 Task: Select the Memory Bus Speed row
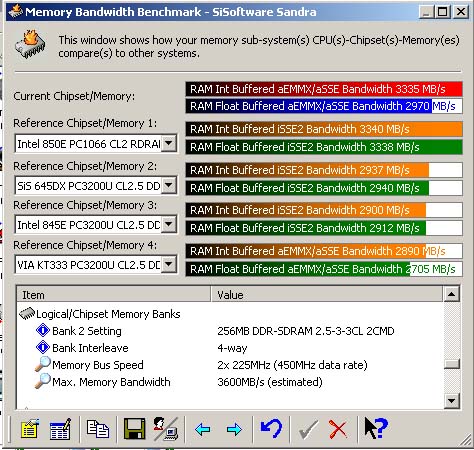coord(230,365)
